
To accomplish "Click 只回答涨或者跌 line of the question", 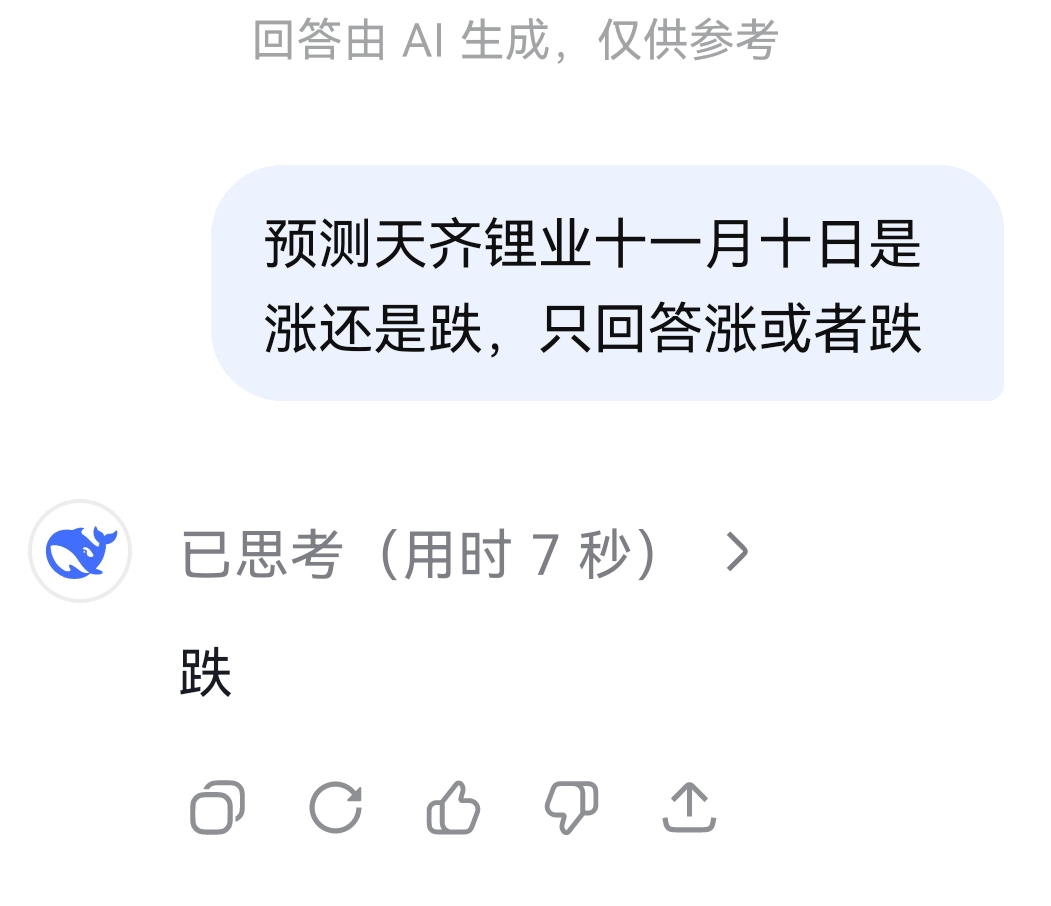I will tap(731, 328).
